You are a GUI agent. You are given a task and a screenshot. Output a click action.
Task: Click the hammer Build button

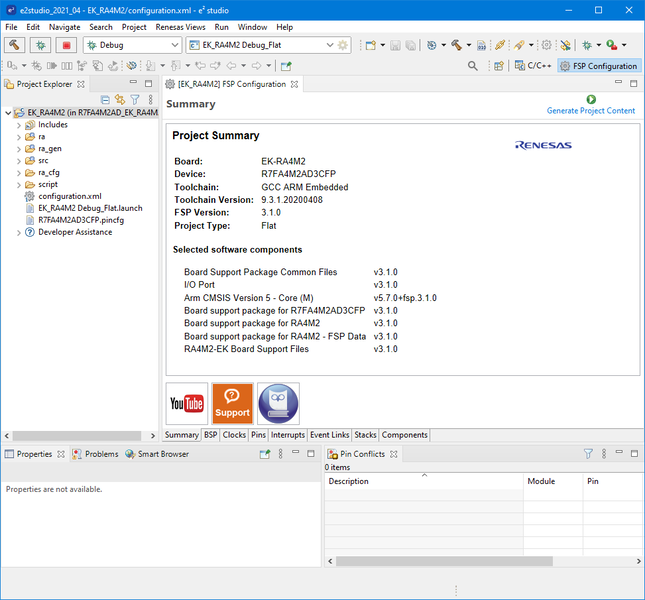[x=15, y=45]
